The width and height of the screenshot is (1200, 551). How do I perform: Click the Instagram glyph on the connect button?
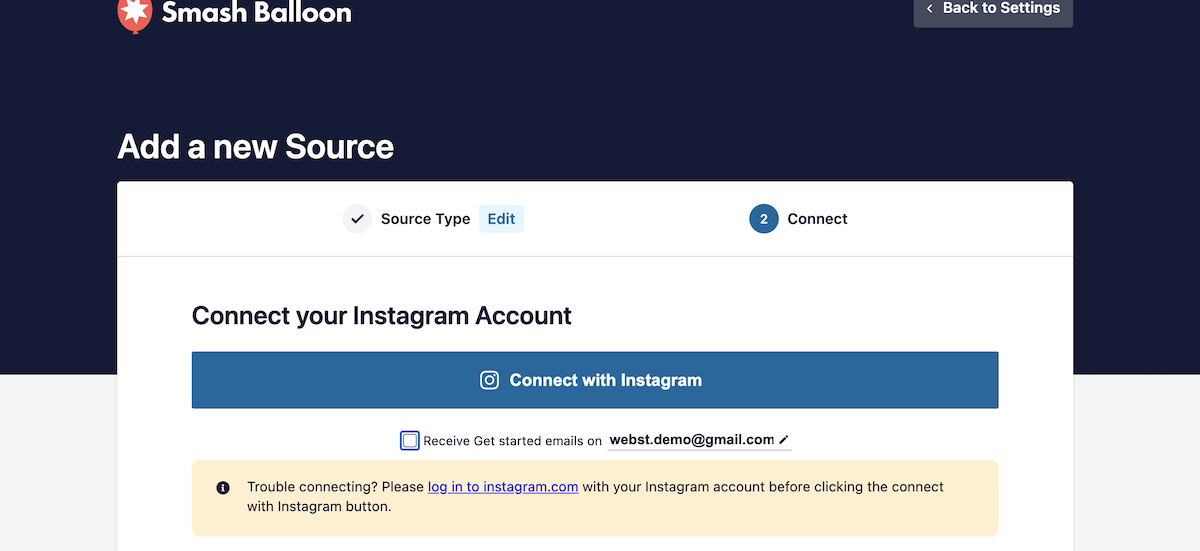coord(489,380)
